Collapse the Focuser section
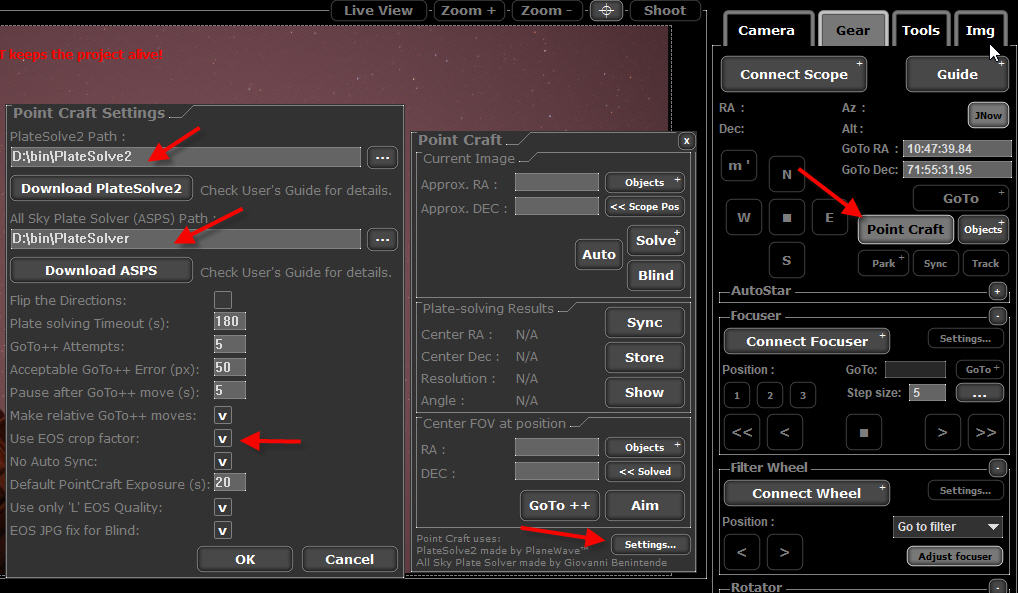 996,316
